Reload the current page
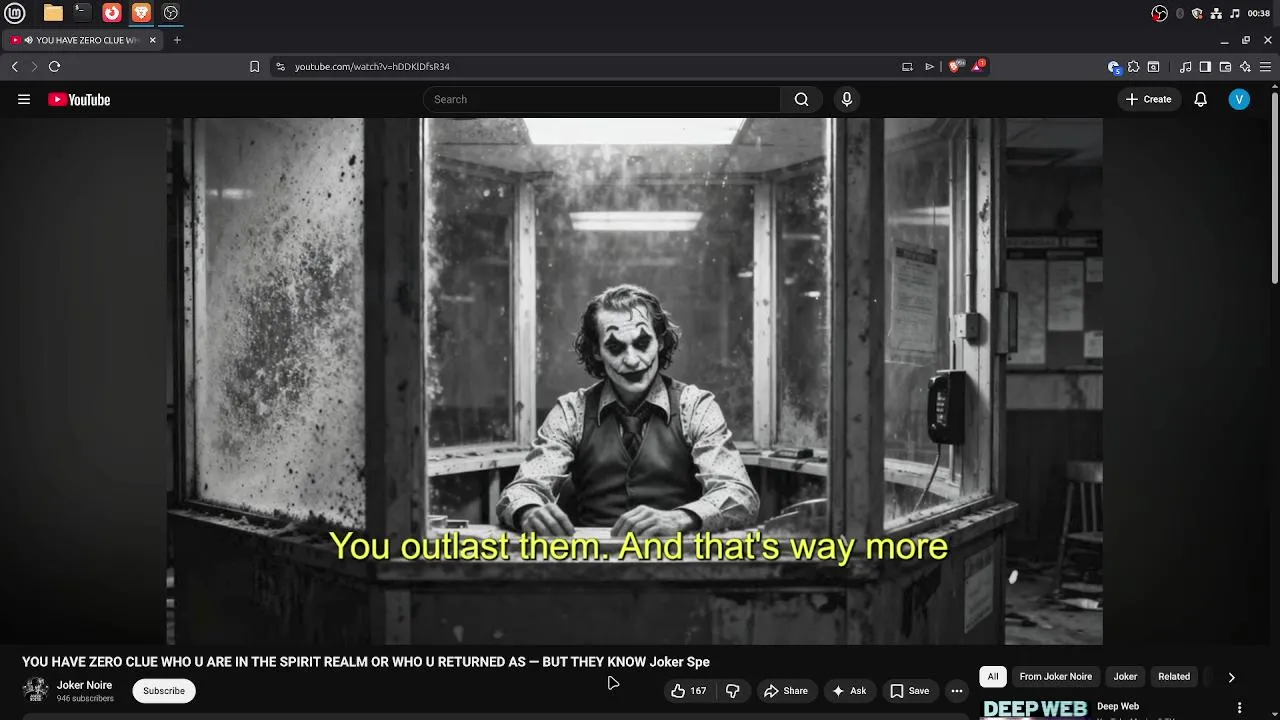The height and width of the screenshot is (720, 1280). [x=54, y=67]
